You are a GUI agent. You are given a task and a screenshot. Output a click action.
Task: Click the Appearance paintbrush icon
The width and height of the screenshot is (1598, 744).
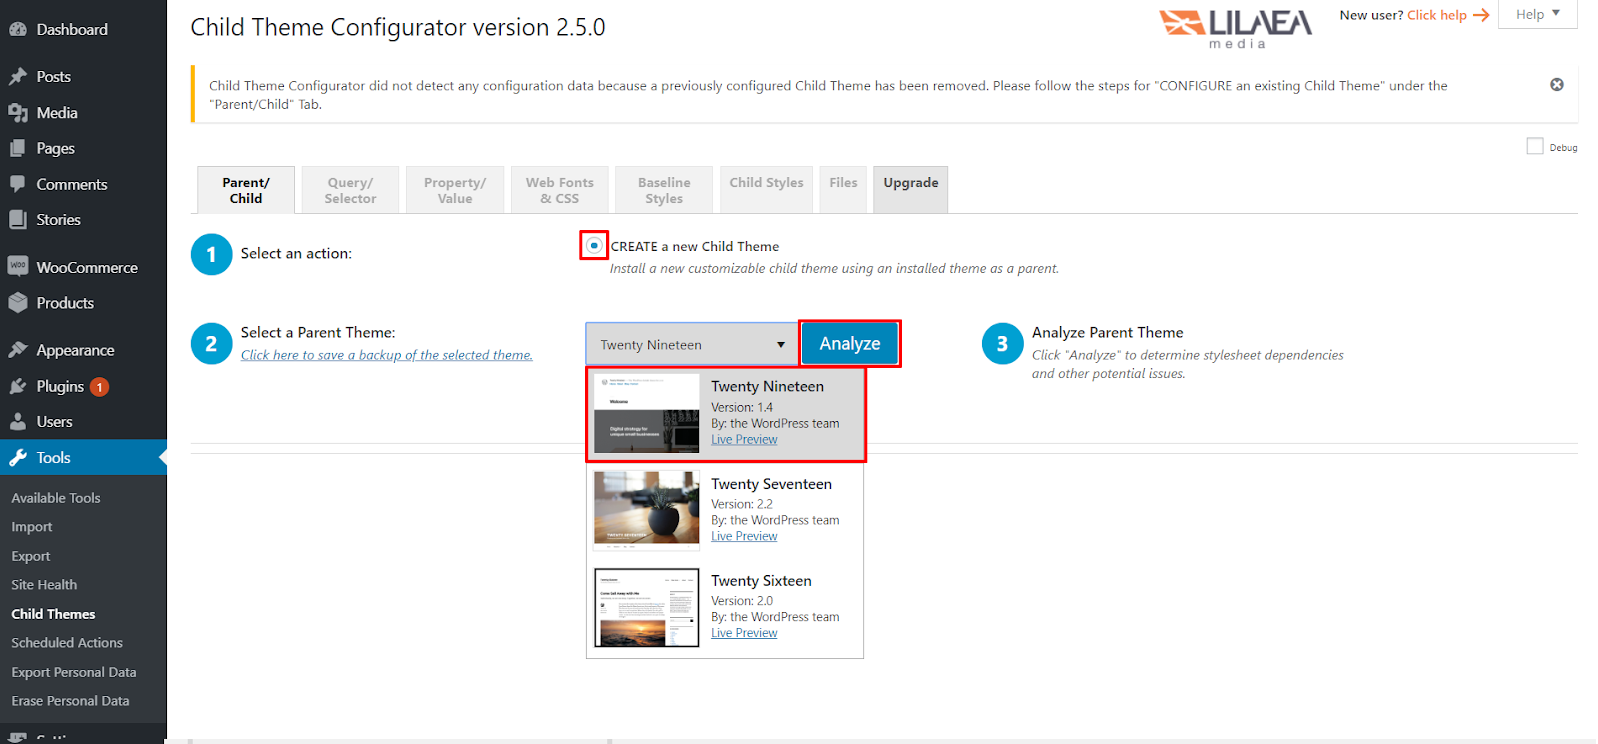click(18, 350)
